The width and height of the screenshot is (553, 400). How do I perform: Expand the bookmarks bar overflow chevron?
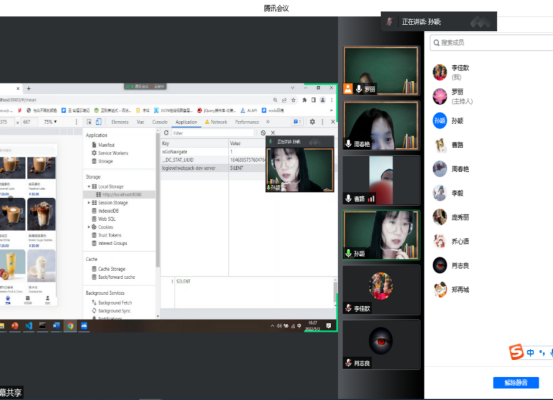pyautogui.click(x=331, y=110)
